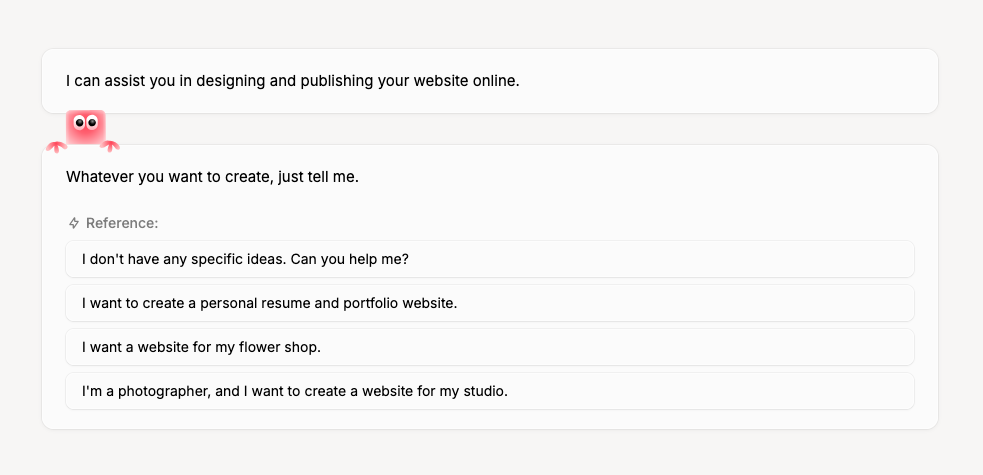Click "flower shop" text in third suggestion
Screen dimensions: 983x475
pyautogui.click(x=280, y=347)
